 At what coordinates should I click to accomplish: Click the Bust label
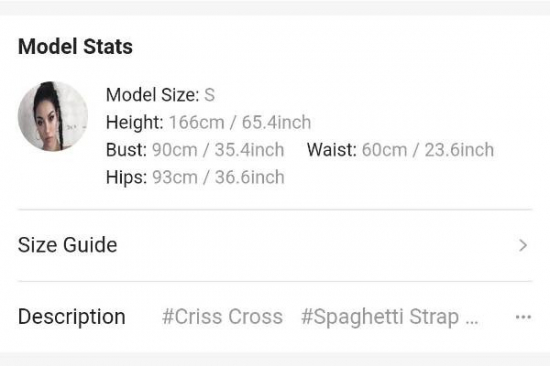pyautogui.click(x=126, y=150)
